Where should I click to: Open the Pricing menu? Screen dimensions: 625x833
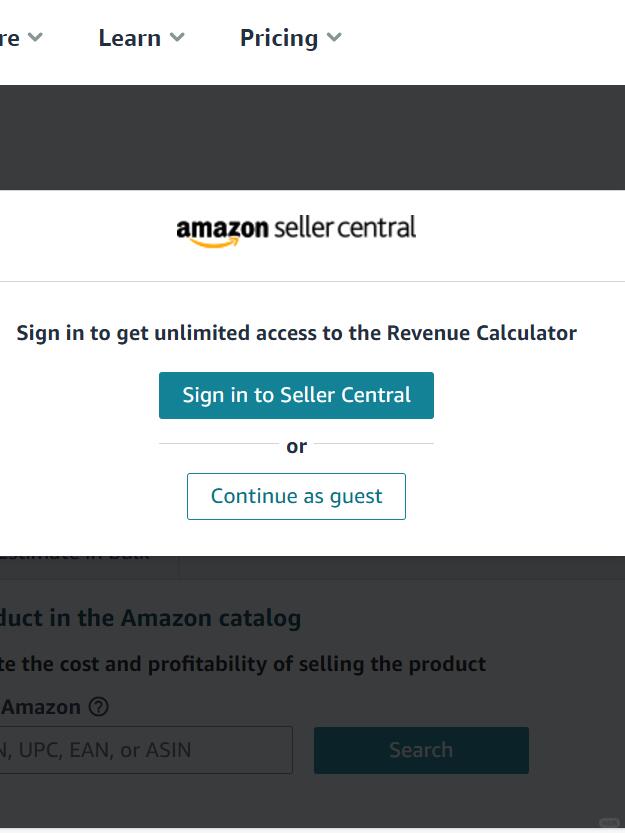pyautogui.click(x=279, y=38)
